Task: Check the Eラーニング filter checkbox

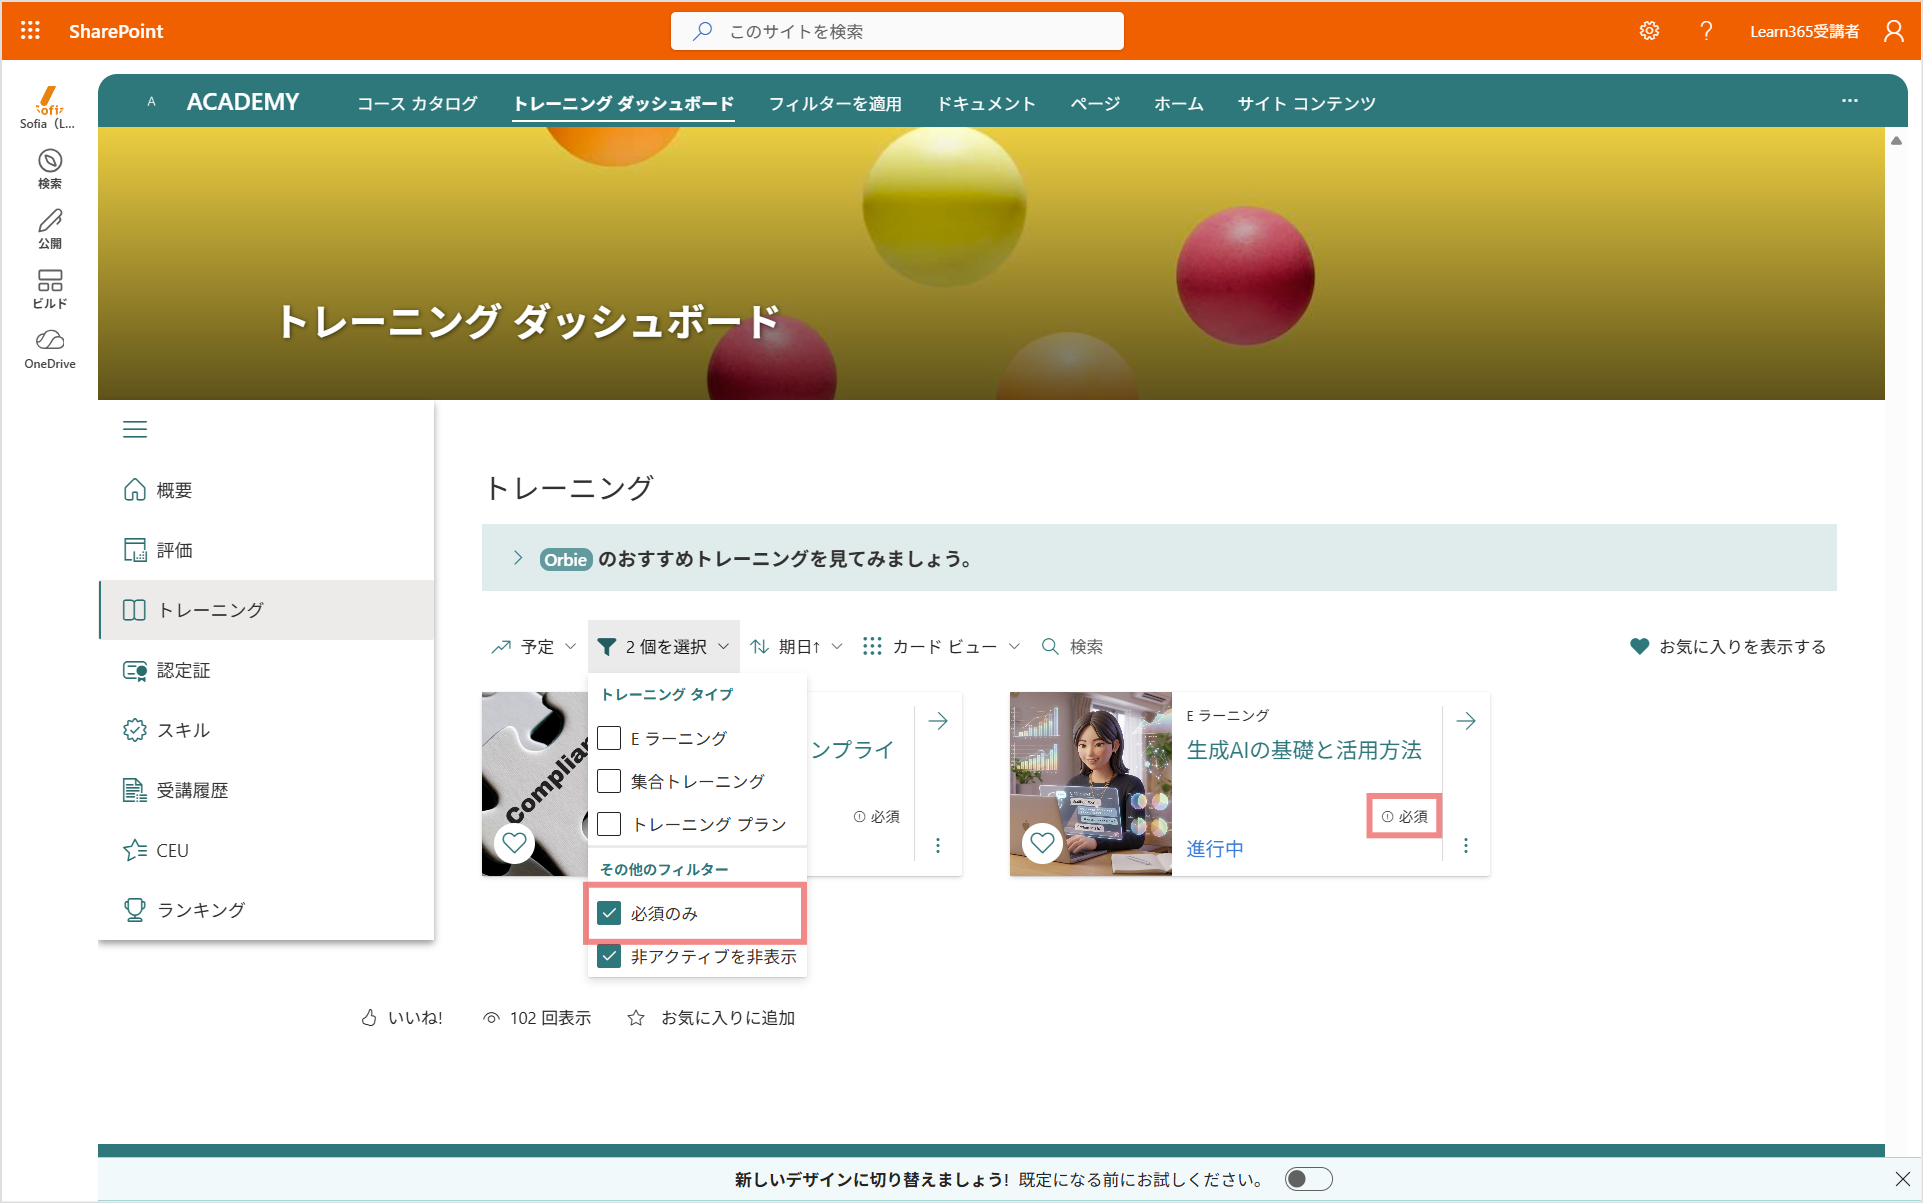Action: [609, 738]
